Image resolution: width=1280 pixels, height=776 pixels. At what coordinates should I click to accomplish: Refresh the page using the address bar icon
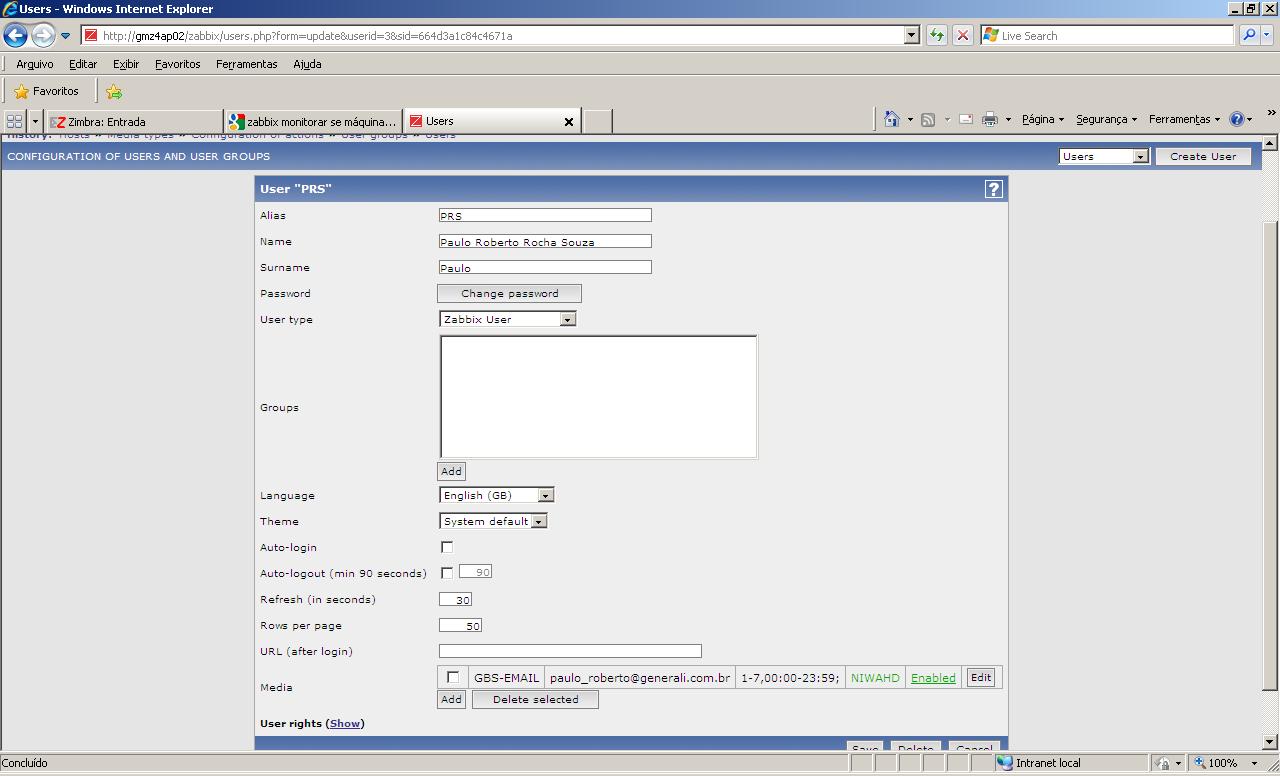(937, 35)
